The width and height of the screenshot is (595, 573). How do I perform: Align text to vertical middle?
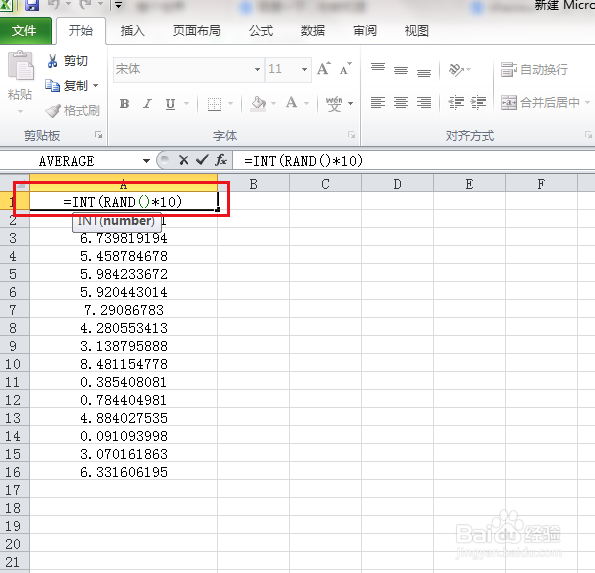tap(401, 70)
